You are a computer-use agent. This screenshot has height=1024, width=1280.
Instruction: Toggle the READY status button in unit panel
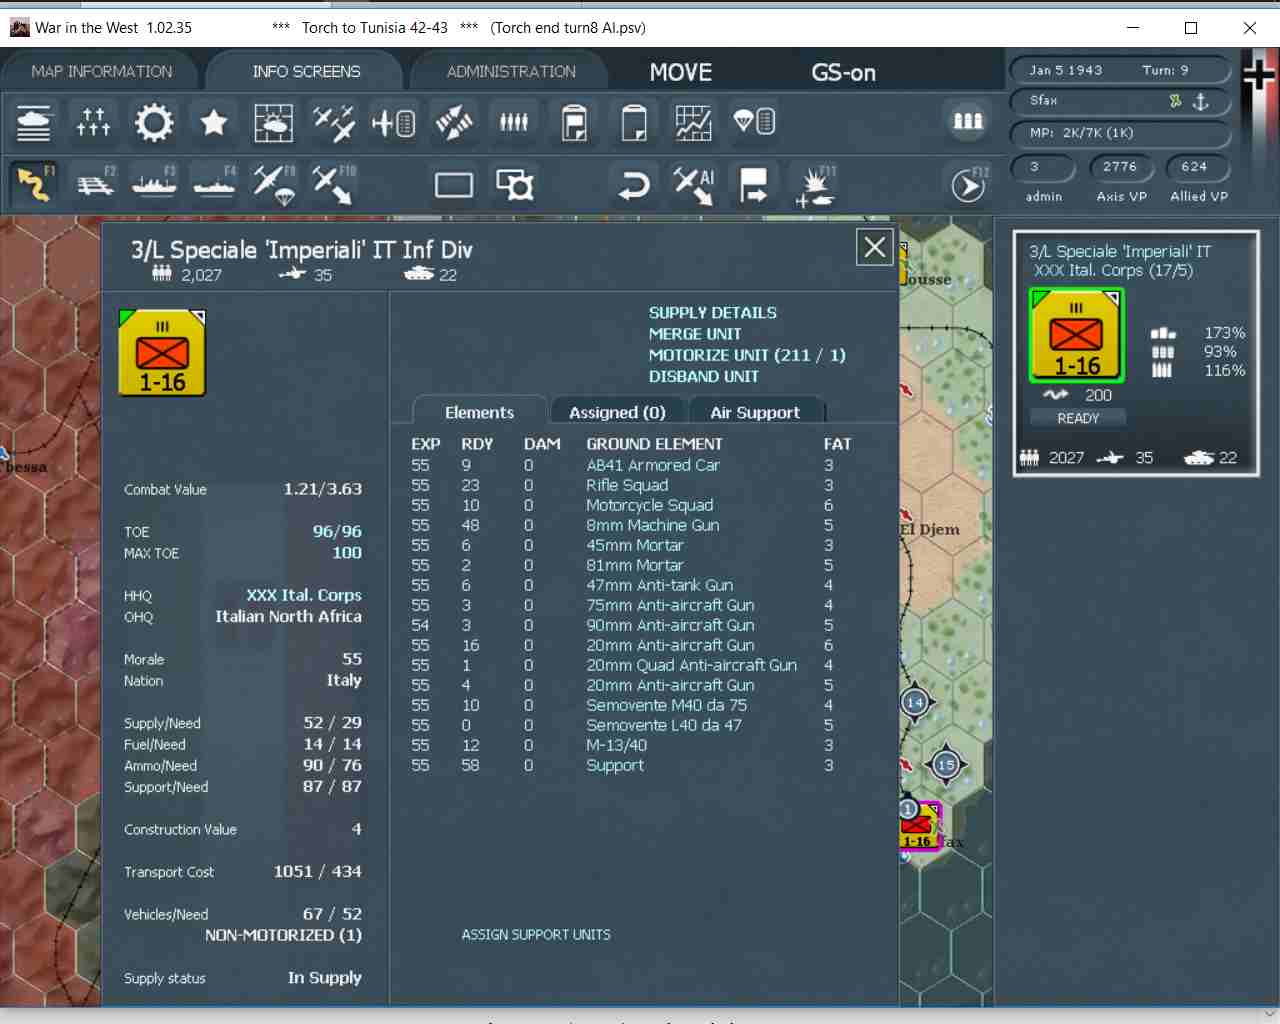[x=1078, y=418]
